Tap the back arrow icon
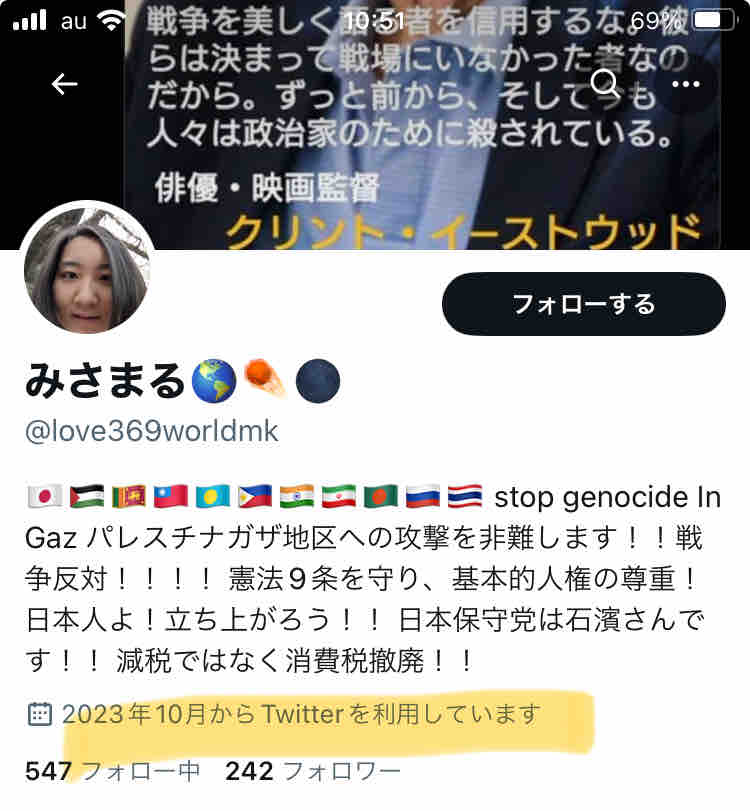The width and height of the screenshot is (750, 811). pyautogui.click(x=65, y=84)
